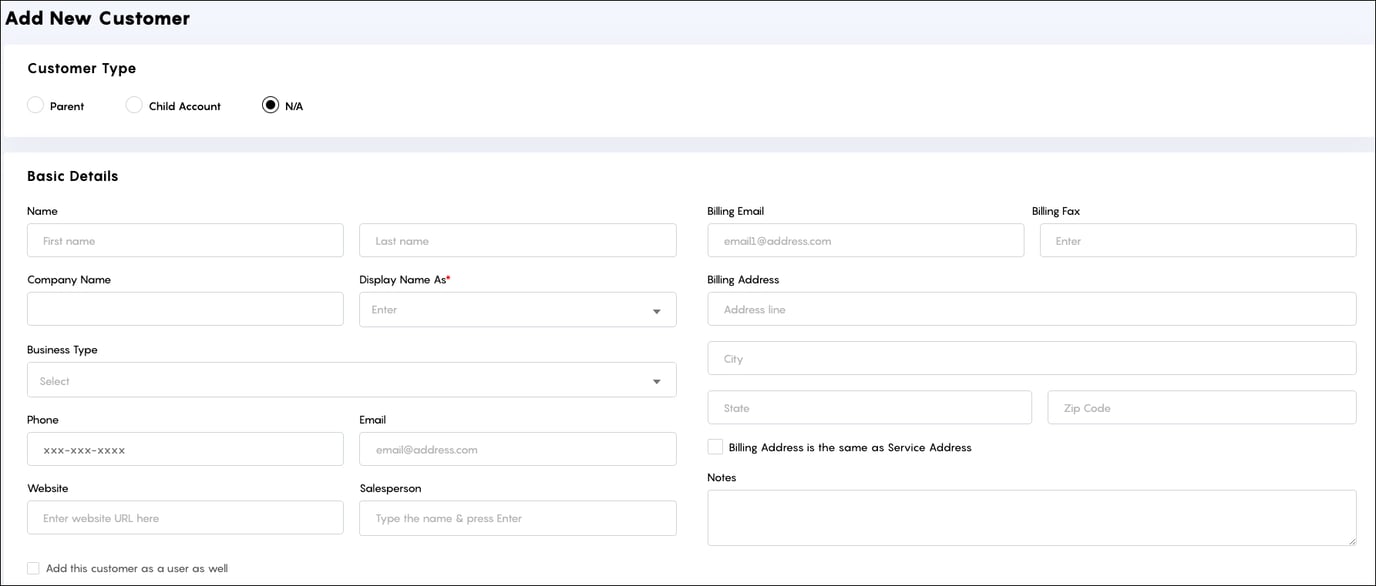Click the Customer Type section heading
This screenshot has width=1376, height=586.
[x=82, y=69]
